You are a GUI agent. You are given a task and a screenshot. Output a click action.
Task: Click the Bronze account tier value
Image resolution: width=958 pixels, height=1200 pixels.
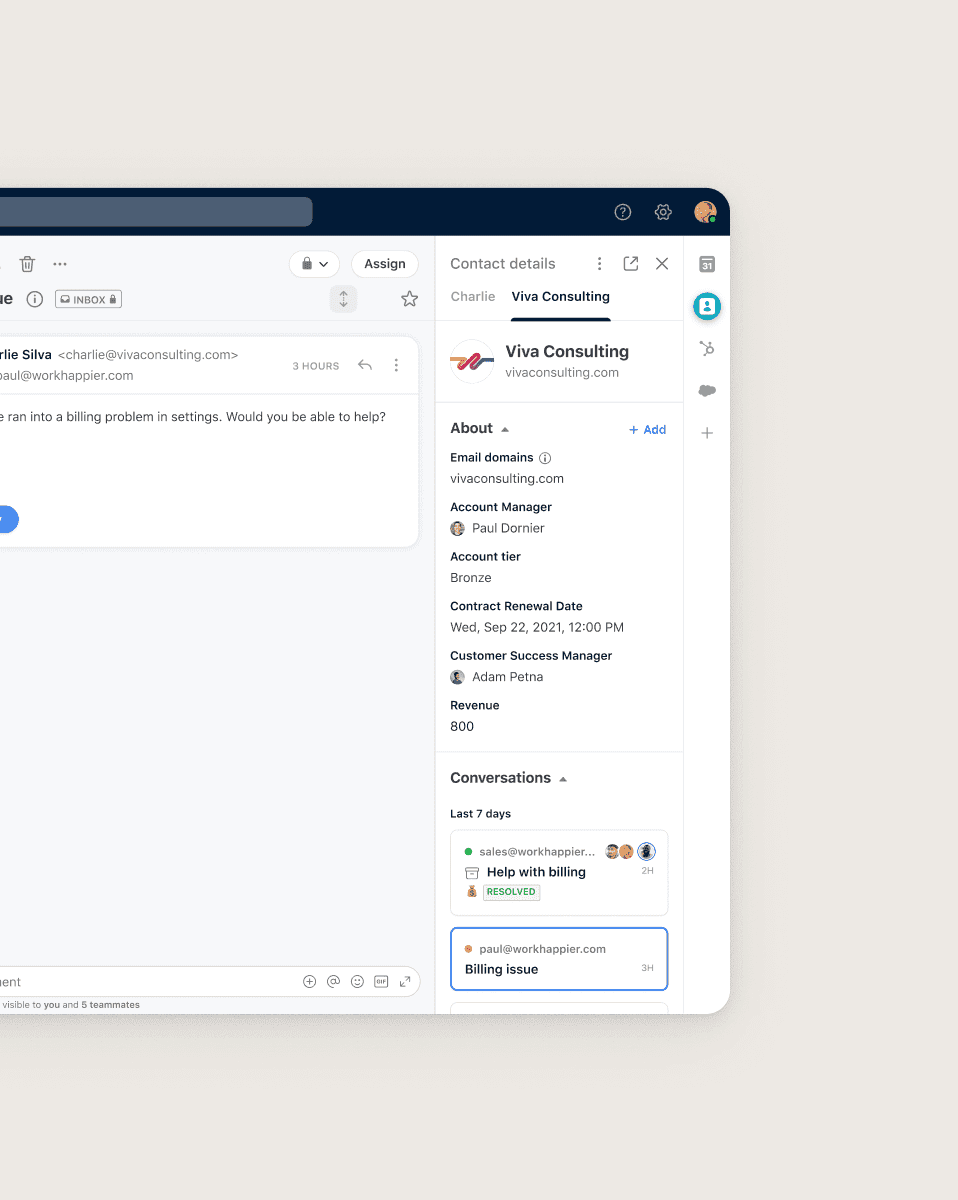click(x=471, y=578)
